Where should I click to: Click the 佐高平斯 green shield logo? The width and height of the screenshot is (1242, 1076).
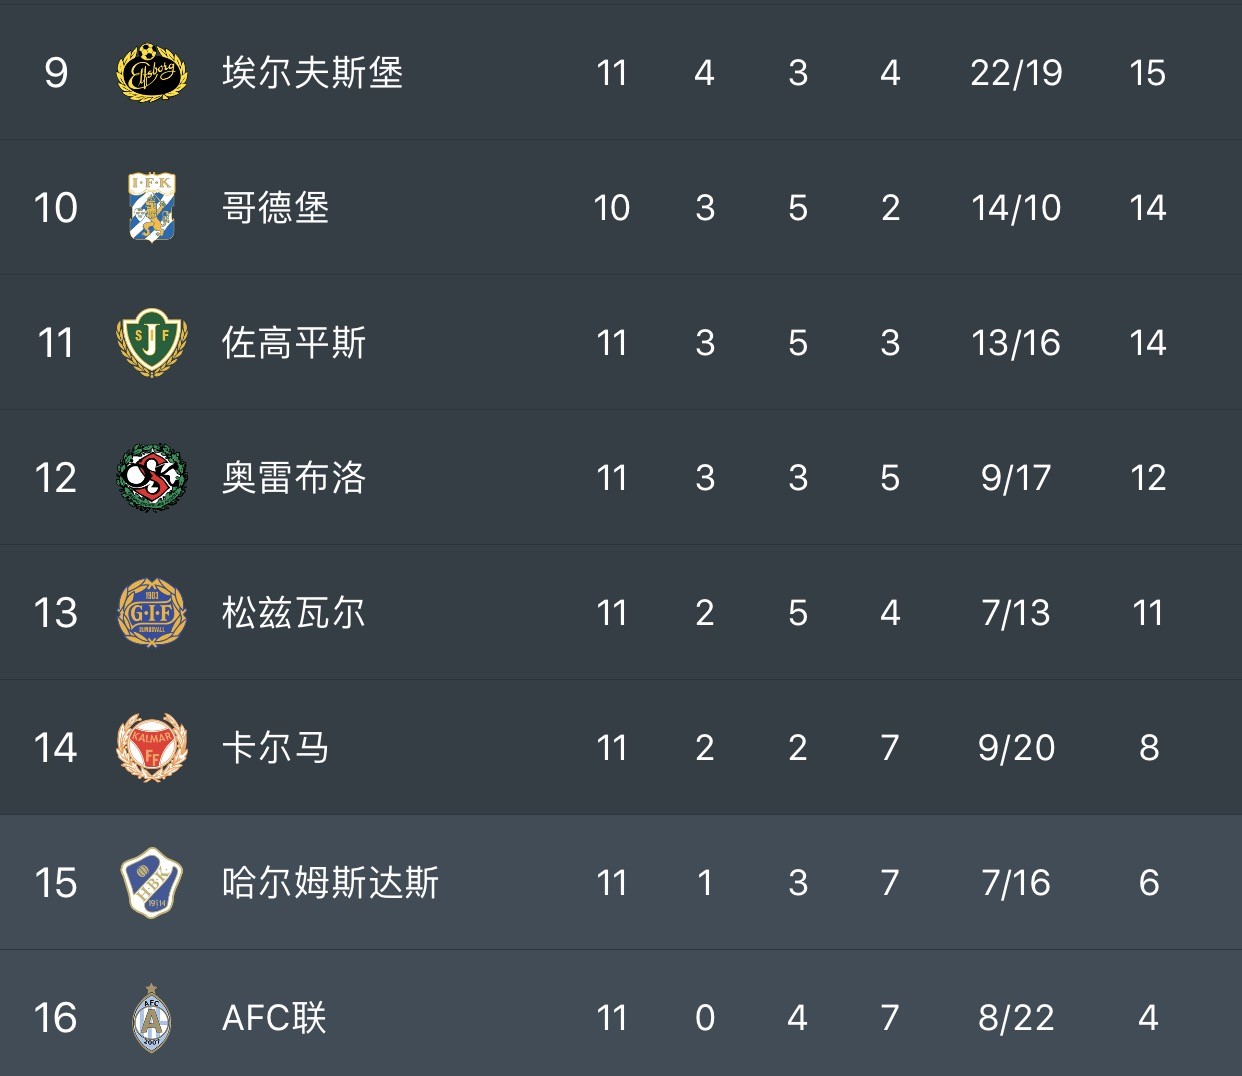pyautogui.click(x=152, y=342)
